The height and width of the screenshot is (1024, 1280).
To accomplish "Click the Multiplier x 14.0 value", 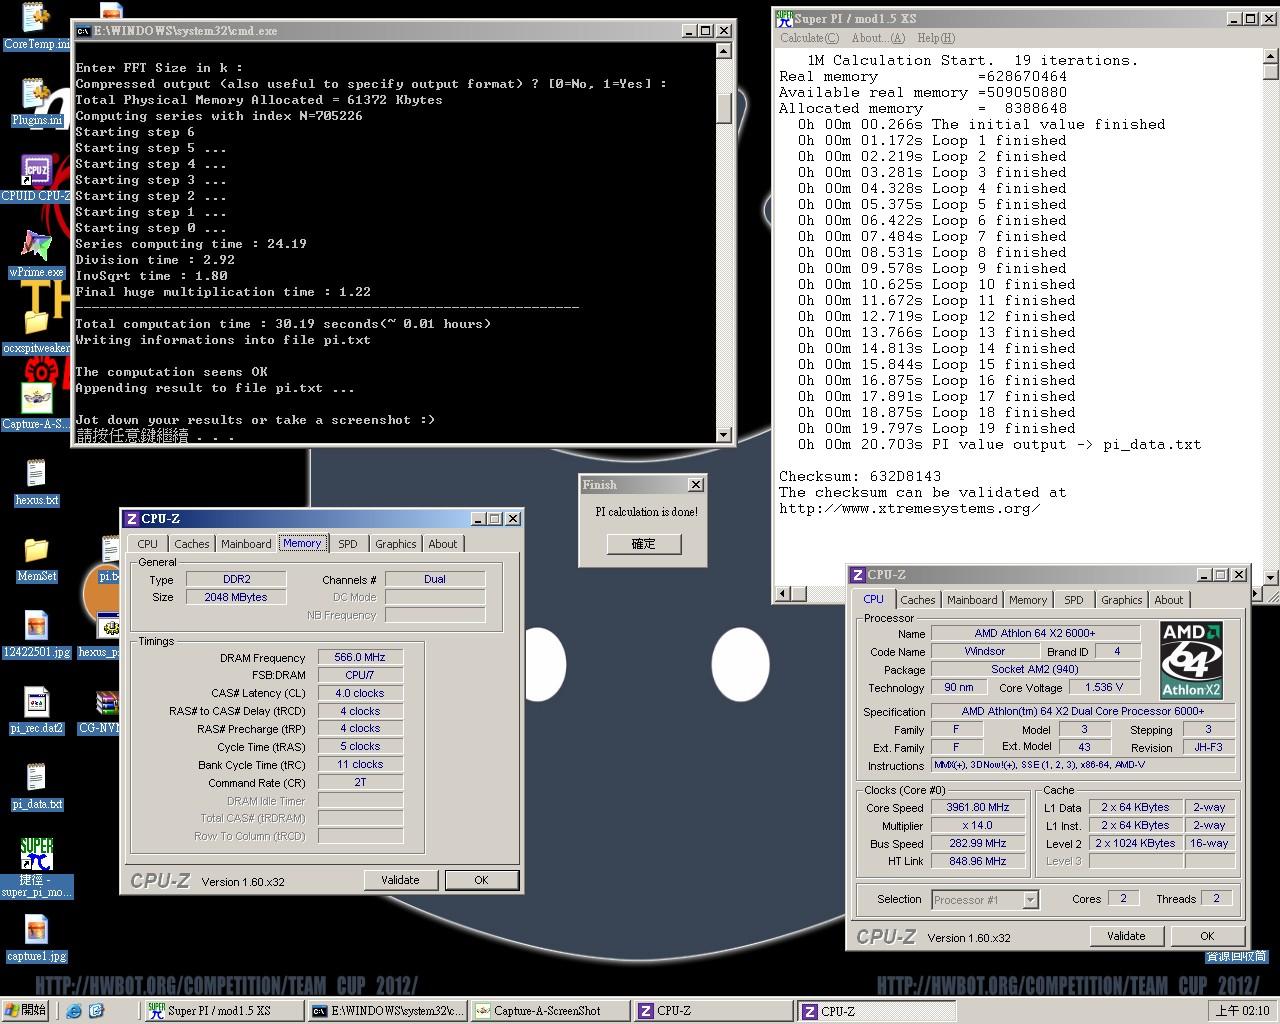I will tap(978, 825).
